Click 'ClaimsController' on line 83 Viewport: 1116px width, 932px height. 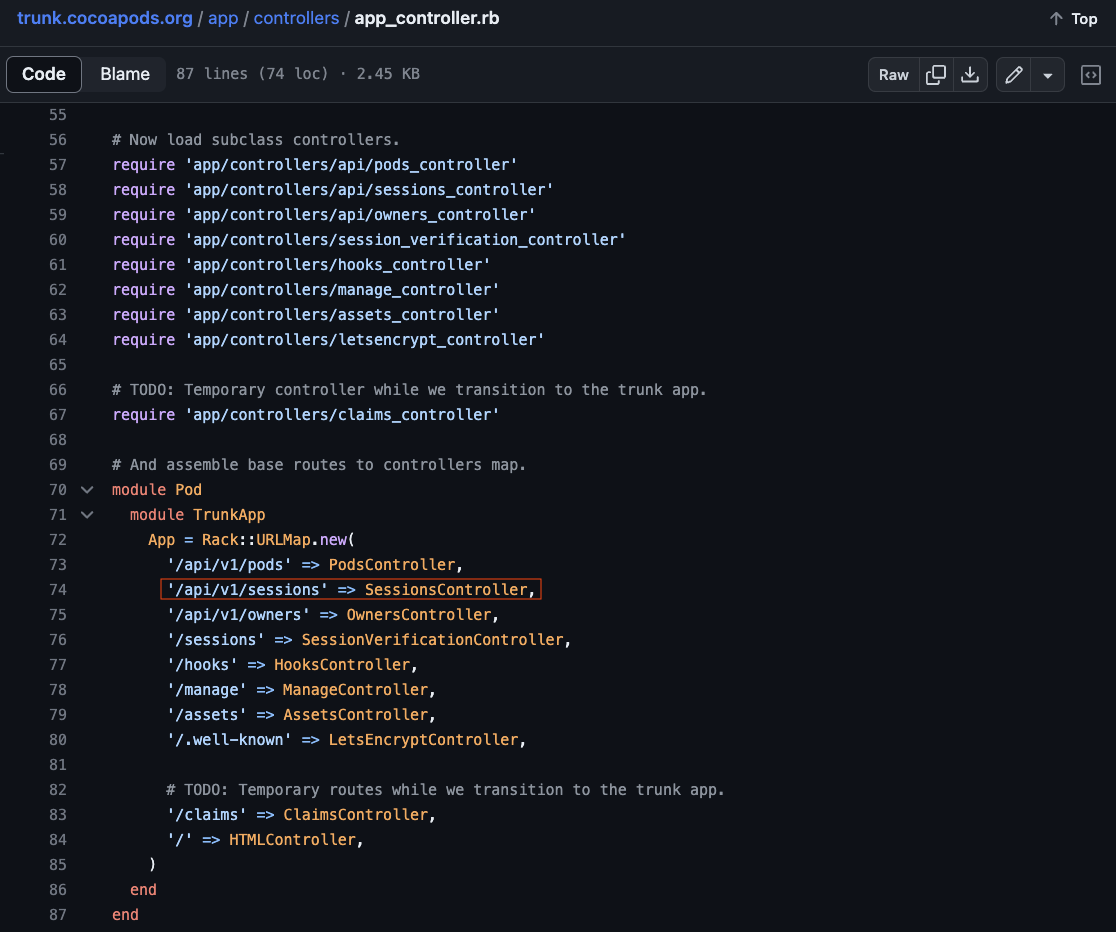pos(355,815)
